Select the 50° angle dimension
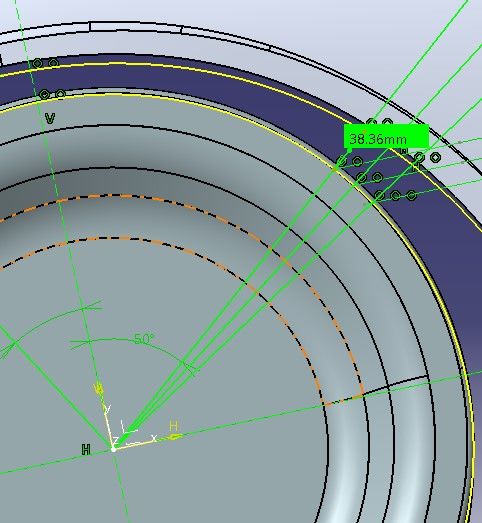Screen dimensions: 482x523 (x=144, y=340)
